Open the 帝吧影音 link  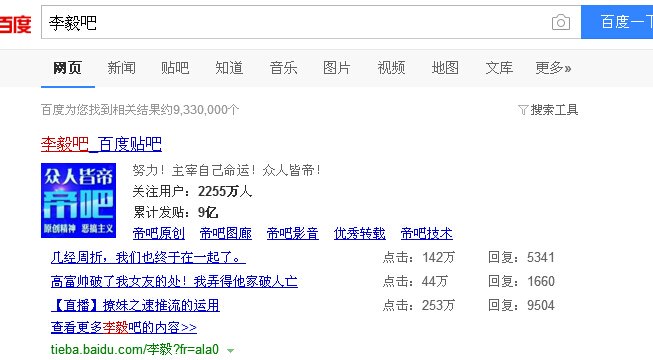click(293, 233)
